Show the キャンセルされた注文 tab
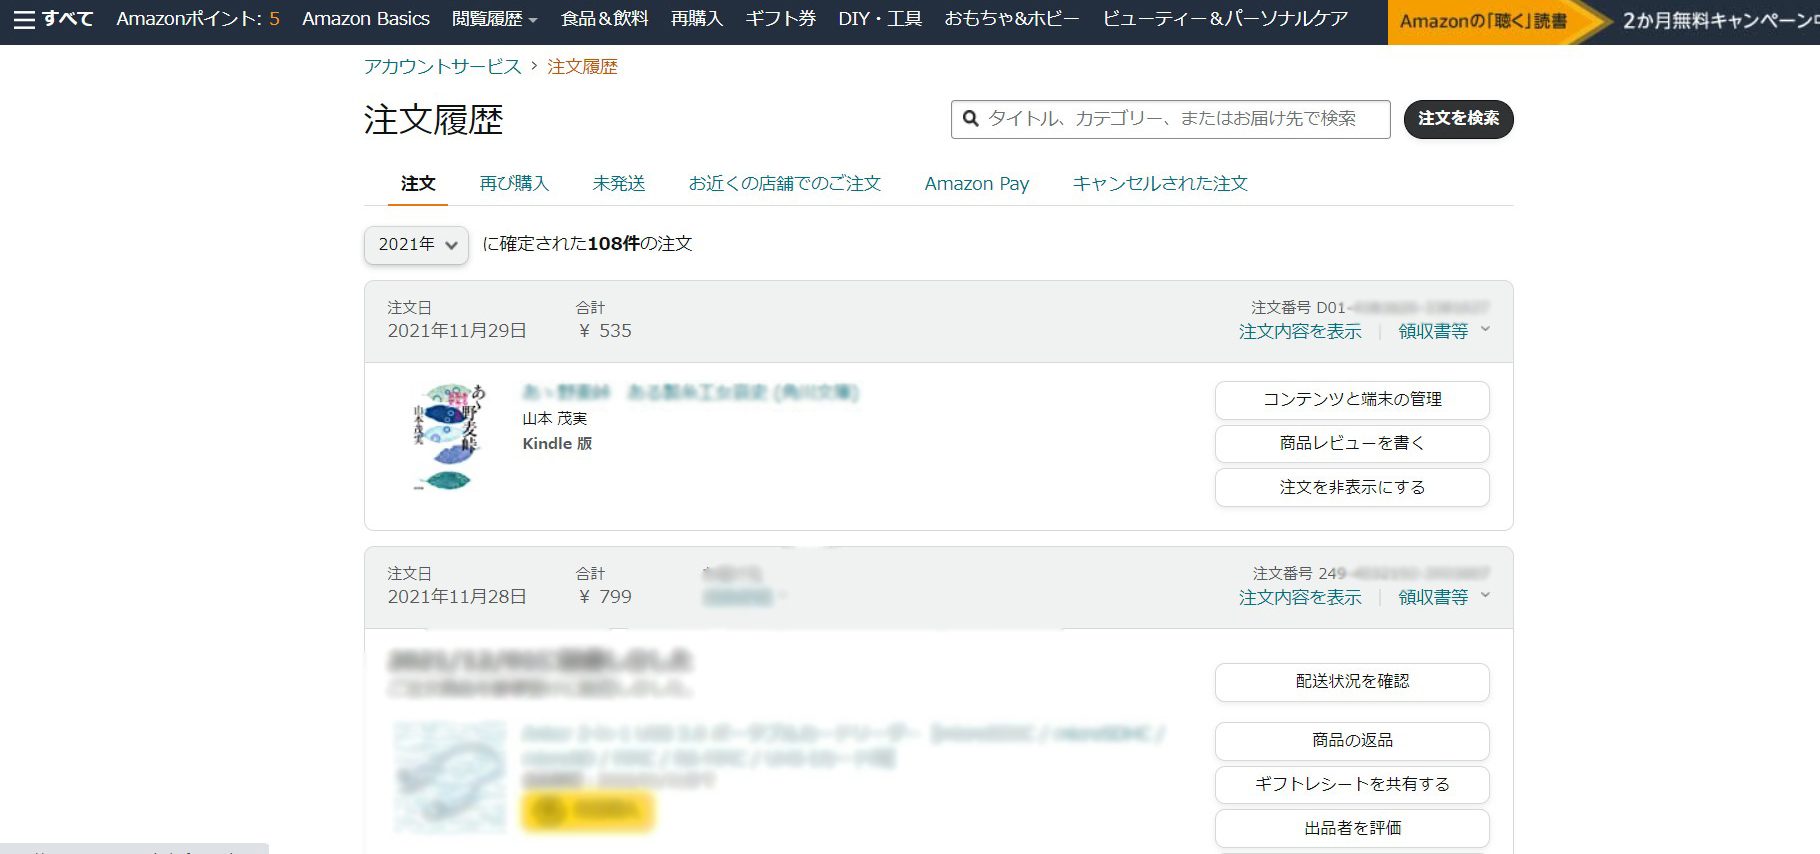 (1160, 184)
